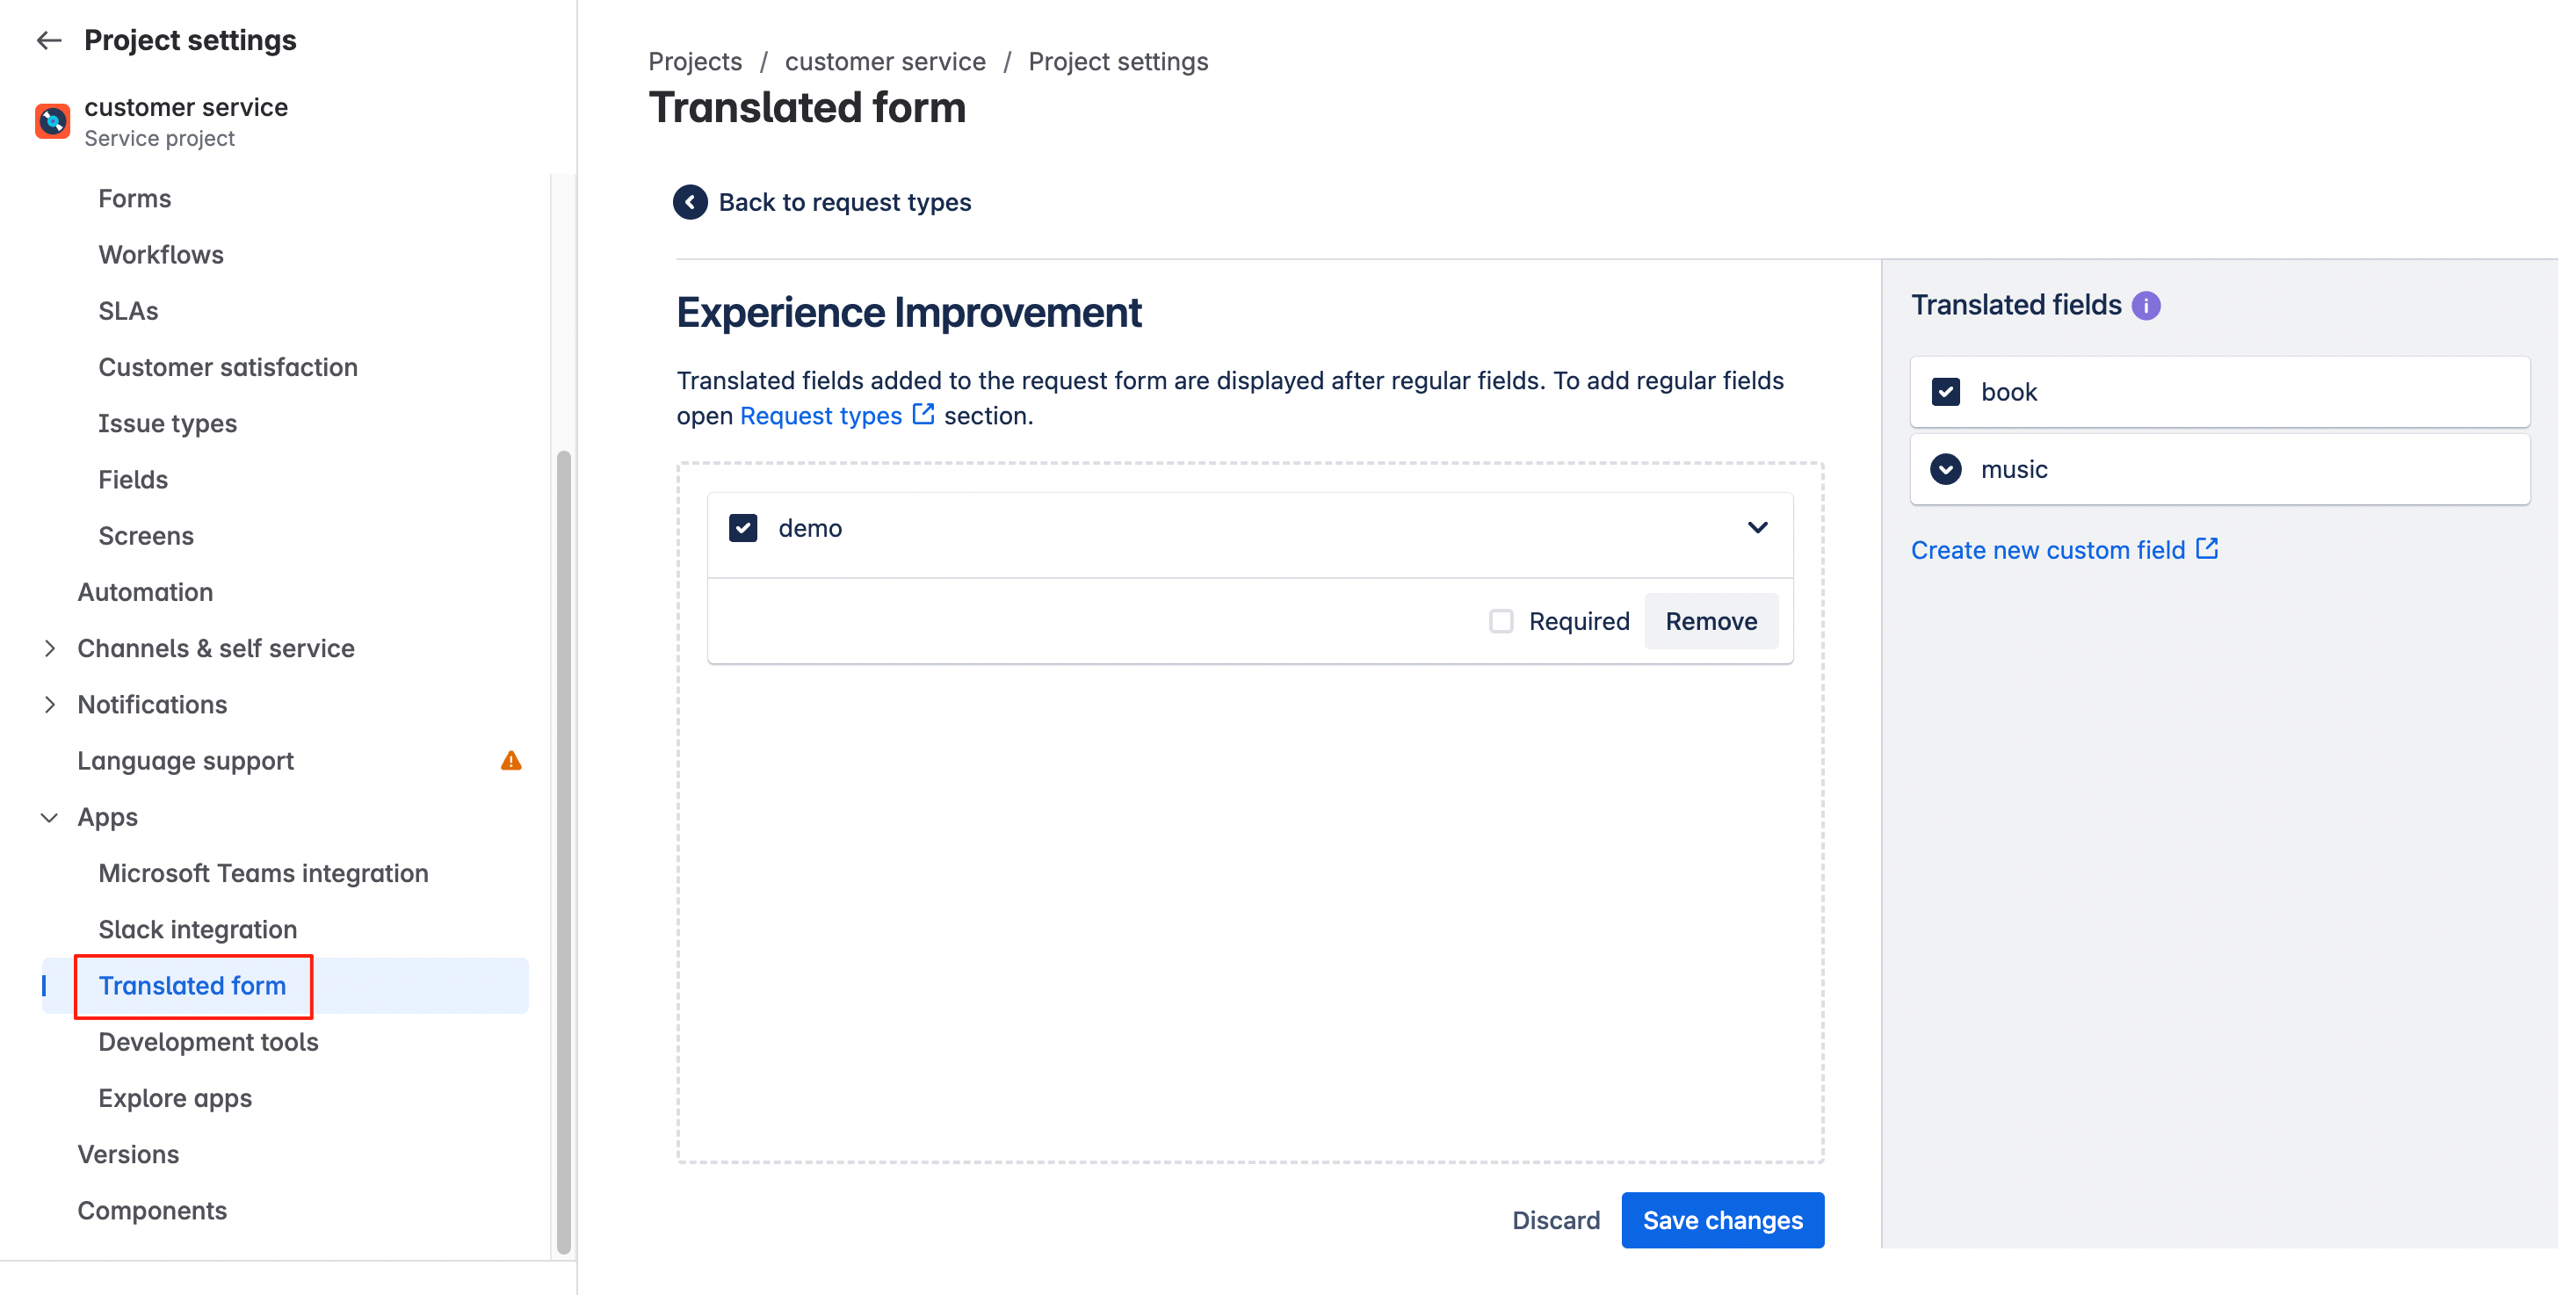2576x1295 pixels.
Task: Open the customer service project avatar
Action: [52, 121]
